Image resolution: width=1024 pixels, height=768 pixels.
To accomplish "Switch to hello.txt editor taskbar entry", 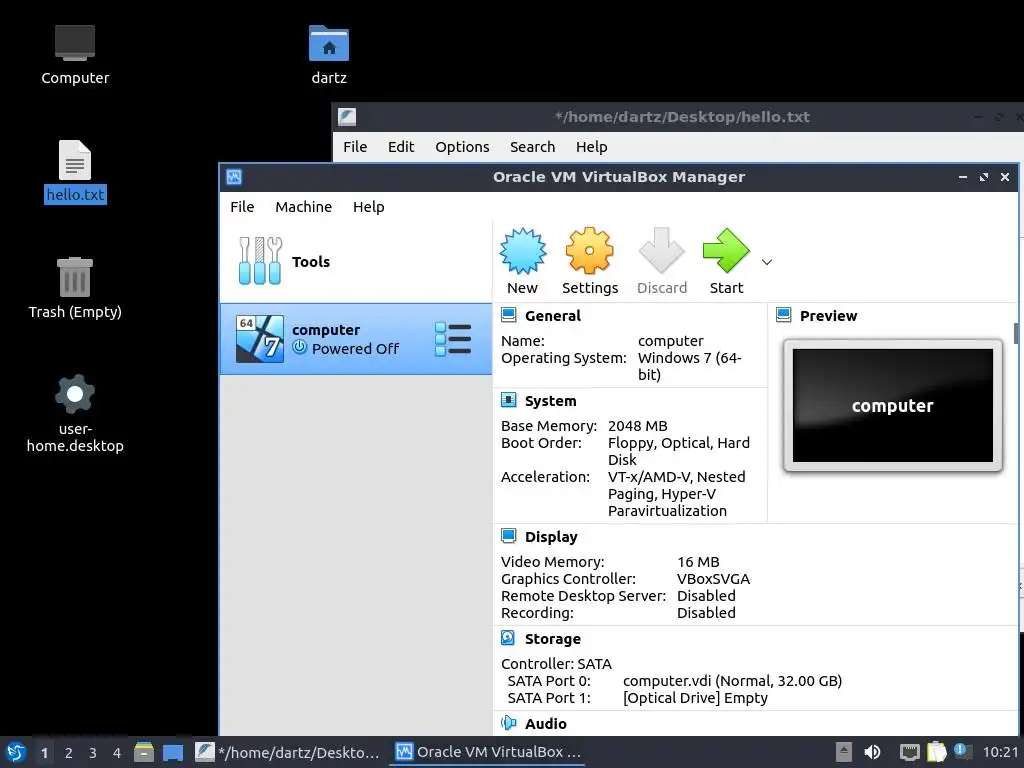I will tap(287, 752).
